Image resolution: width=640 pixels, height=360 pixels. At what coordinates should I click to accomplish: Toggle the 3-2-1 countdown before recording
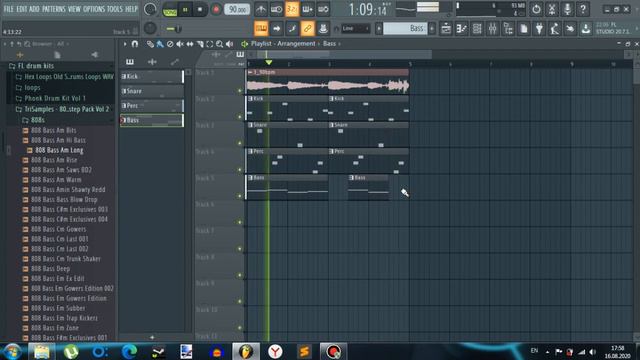coord(292,9)
